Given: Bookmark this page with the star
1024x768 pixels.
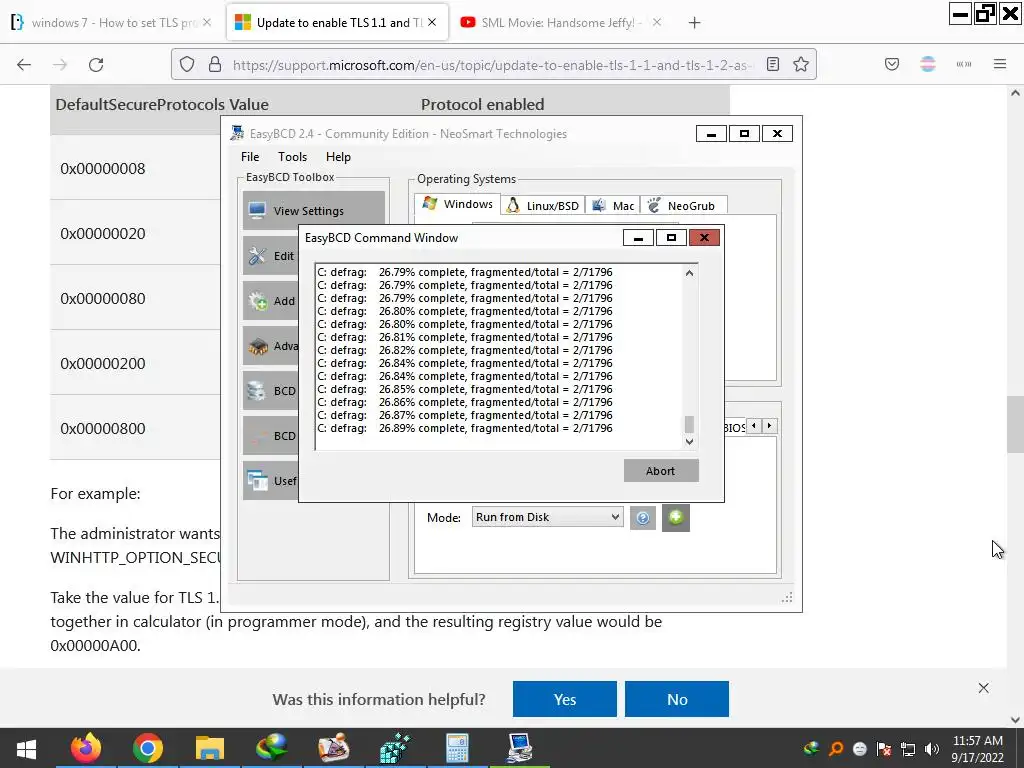Looking at the screenshot, I should click(801, 65).
